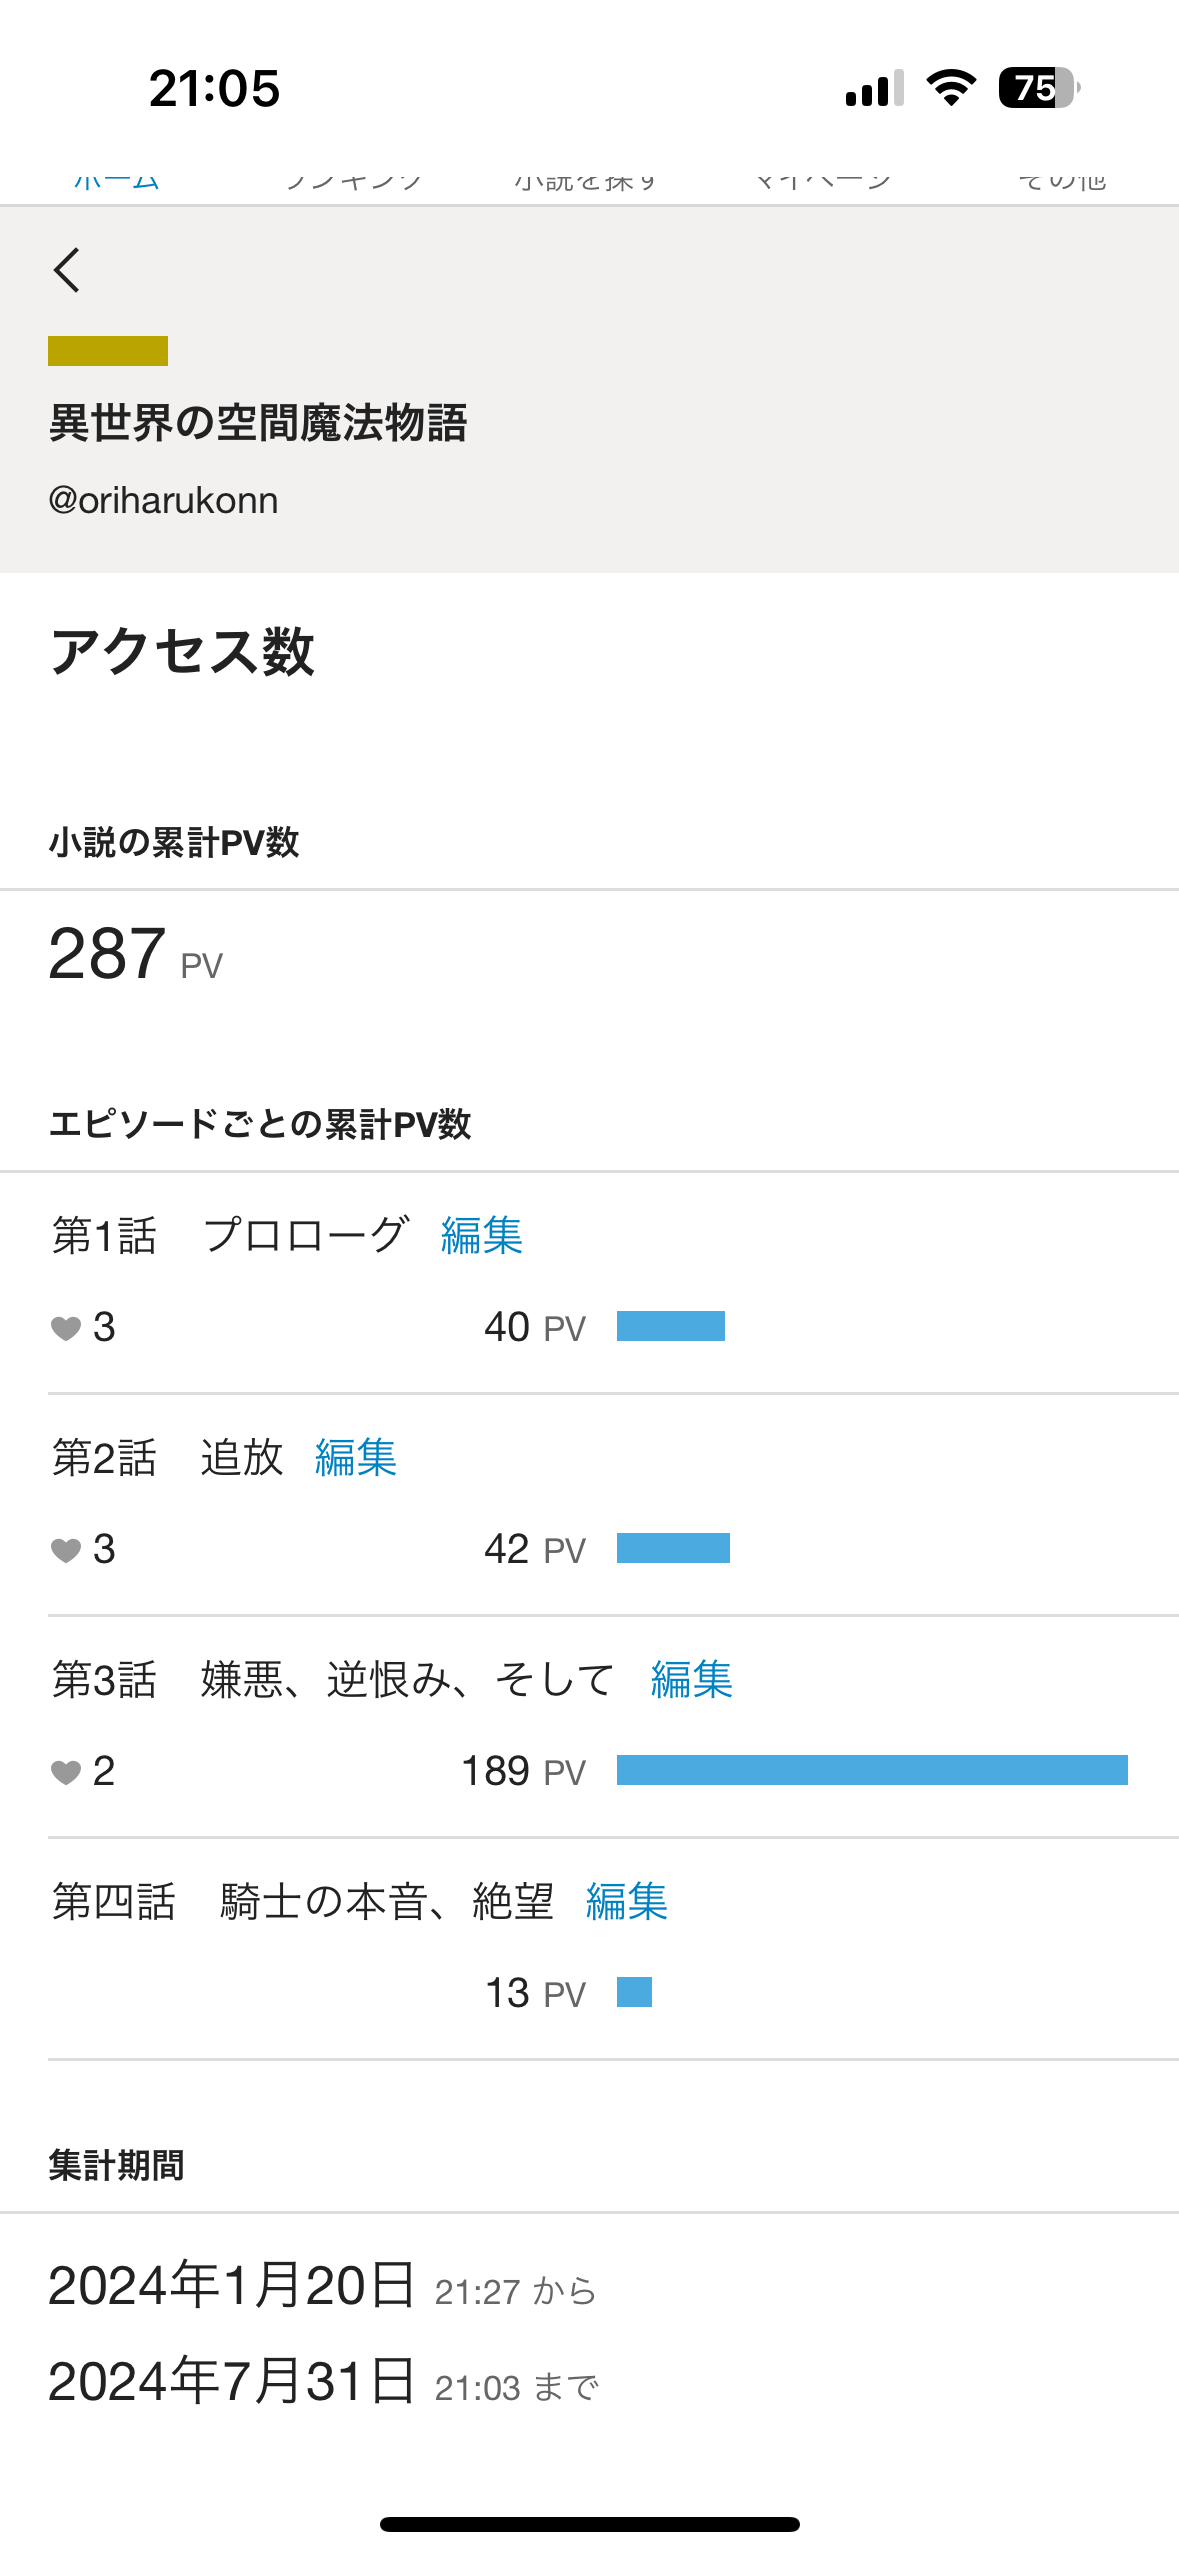1179x2556 pixels.
Task: Tap the heart icon for 第2話 追放
Action: (x=66, y=1550)
